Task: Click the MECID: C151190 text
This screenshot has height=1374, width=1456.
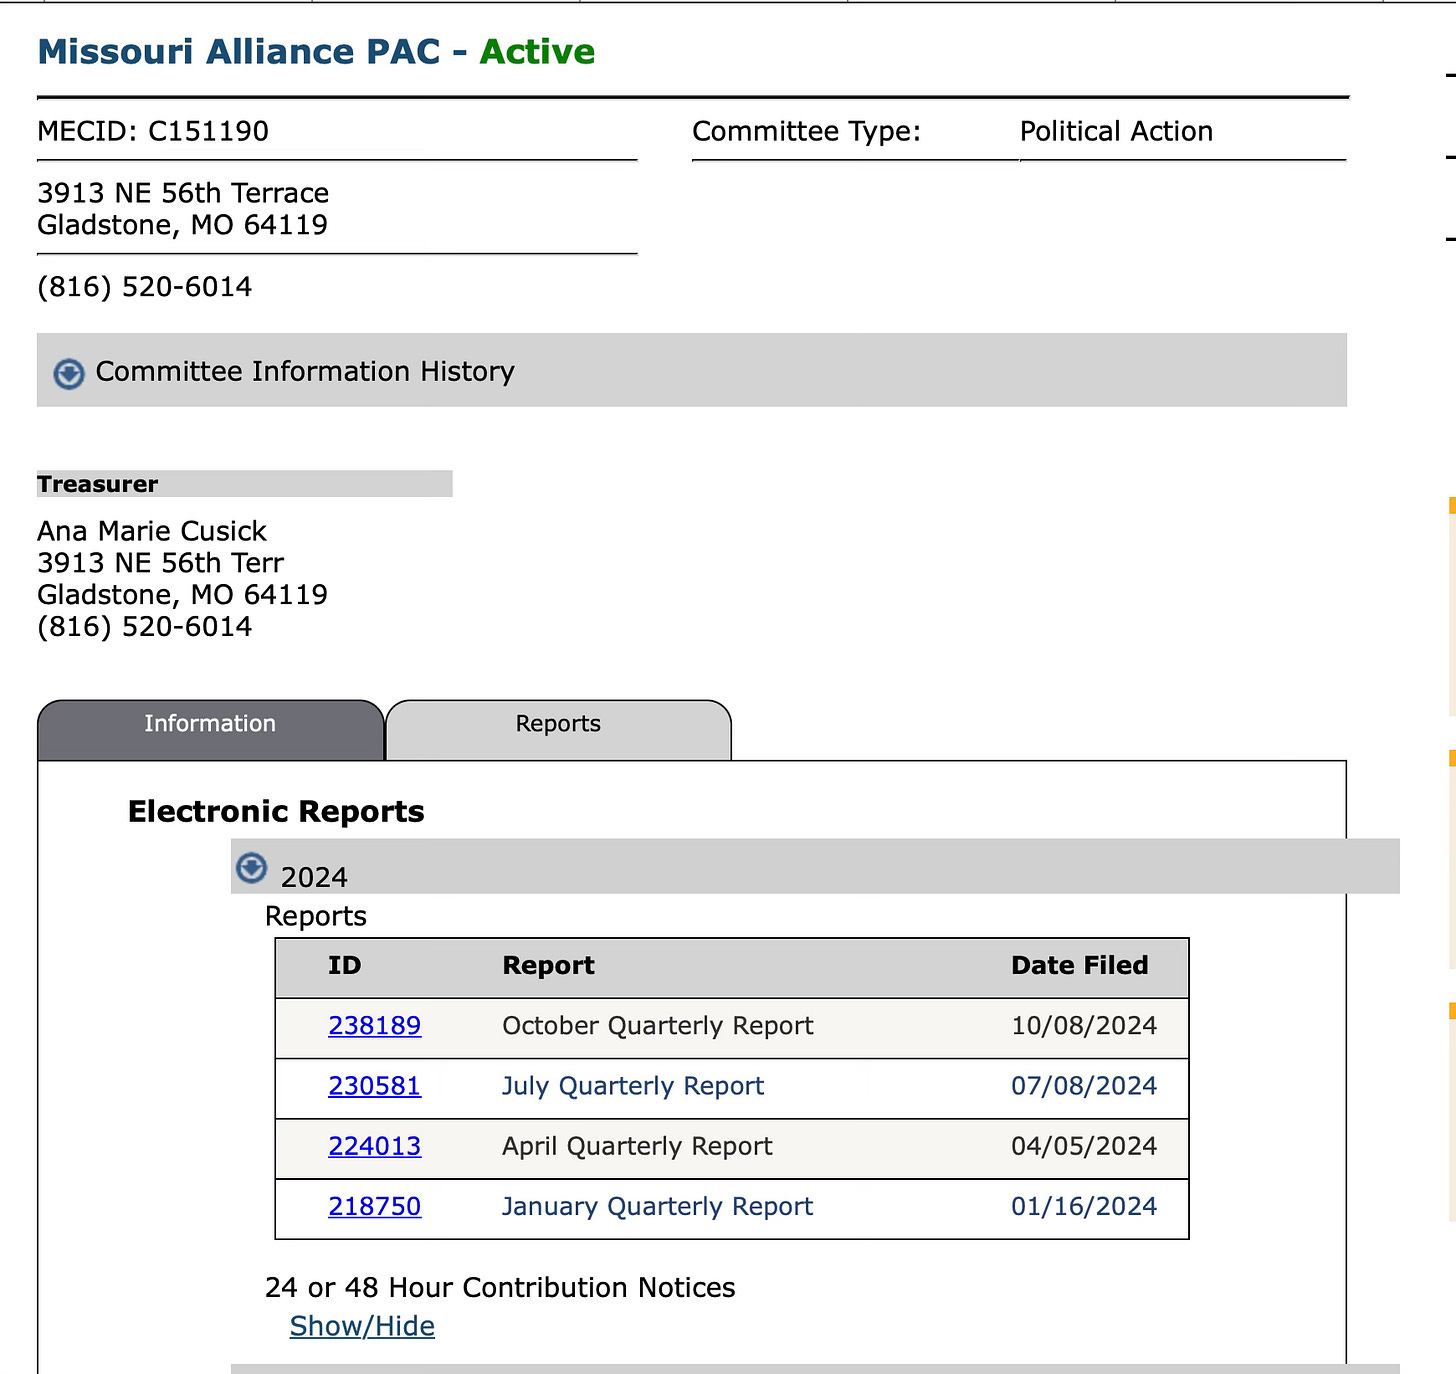Action: [x=153, y=131]
